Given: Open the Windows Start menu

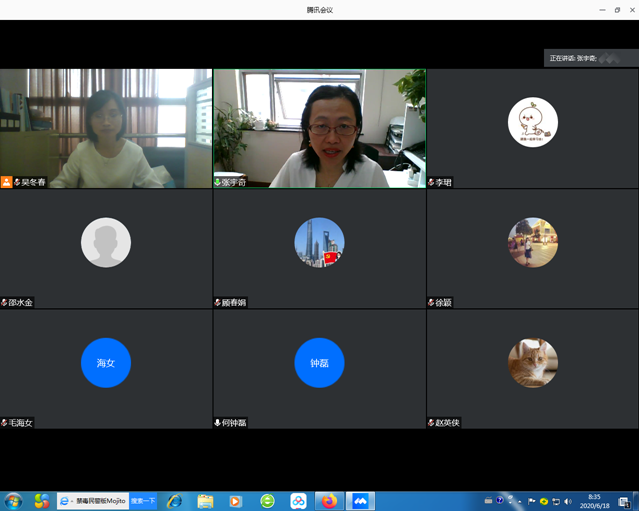Looking at the screenshot, I should point(13,500).
